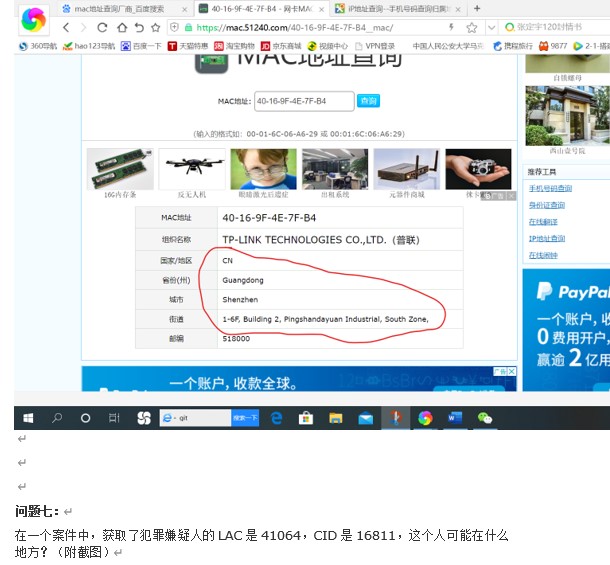Click the MAC地址 input field
The image size is (610, 565).
[304, 101]
